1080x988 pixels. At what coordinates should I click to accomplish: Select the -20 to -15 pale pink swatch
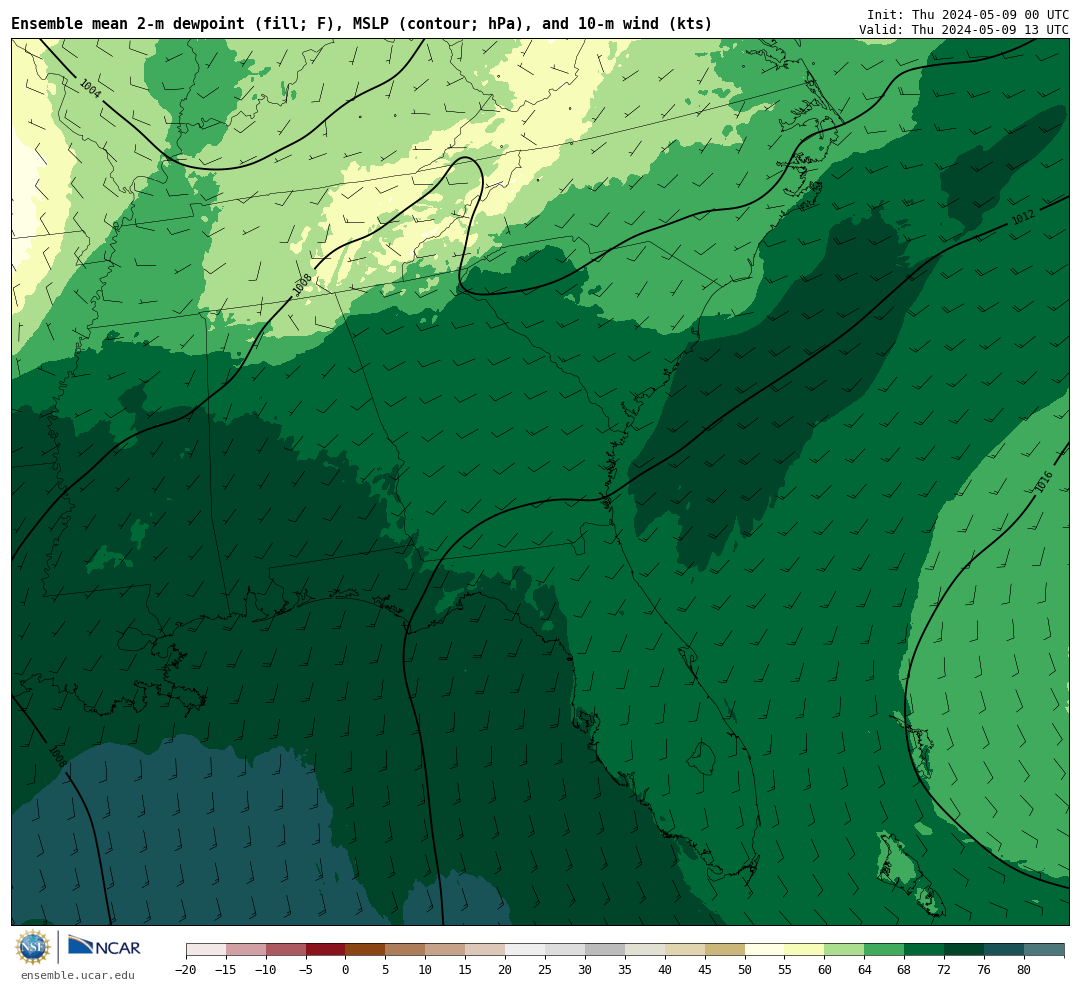[206, 950]
